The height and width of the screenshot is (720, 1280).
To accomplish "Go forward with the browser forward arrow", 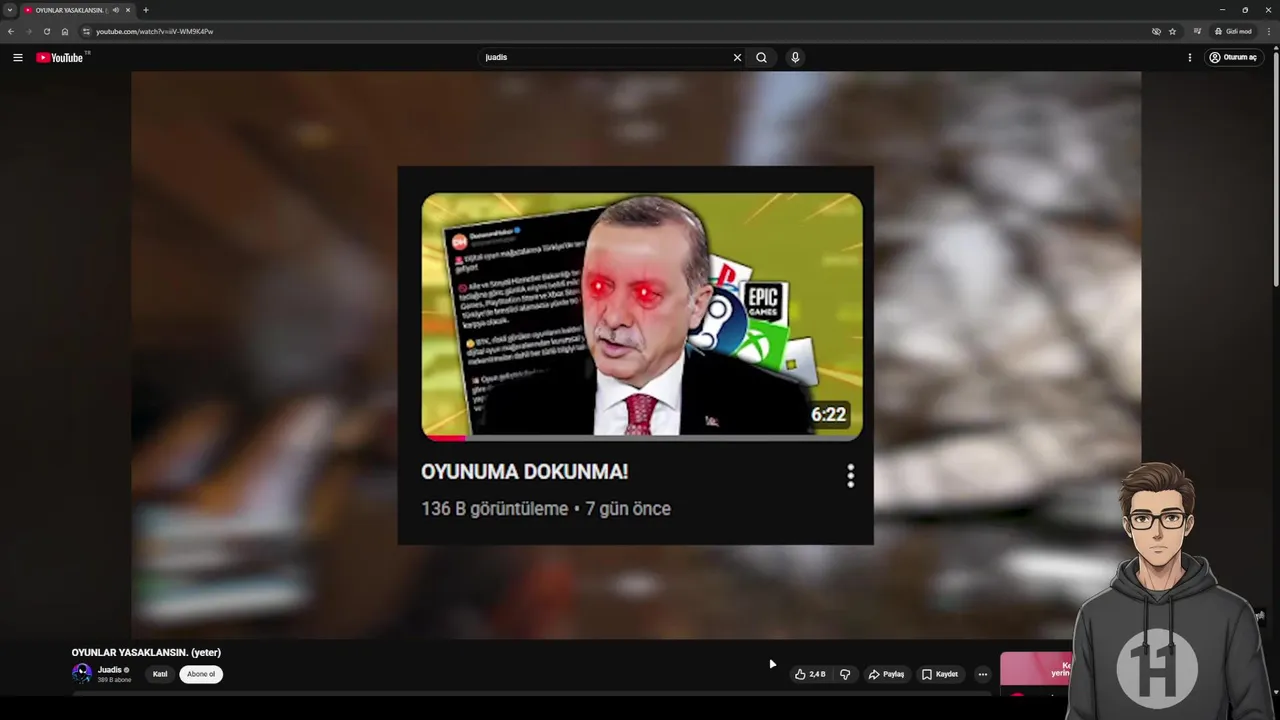I will 28,31.
